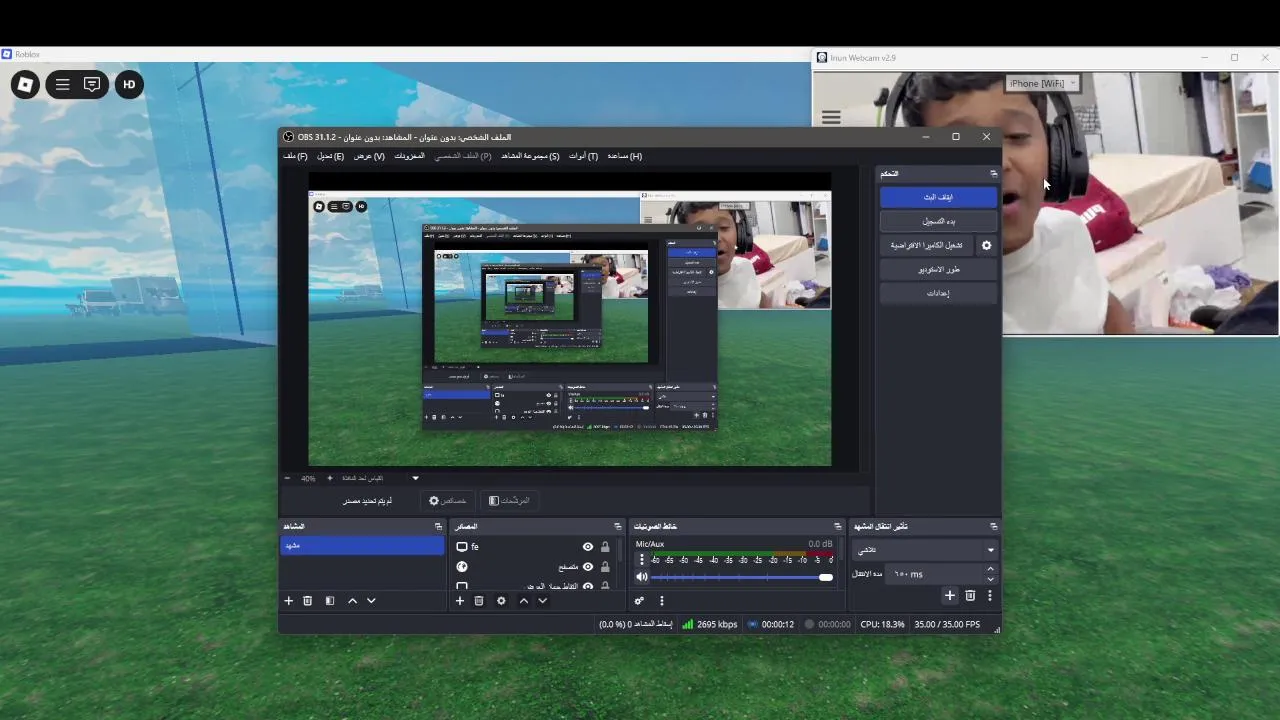Move the scene down with arrow
Screen dimensions: 1280x720
pyautogui.click(x=371, y=601)
